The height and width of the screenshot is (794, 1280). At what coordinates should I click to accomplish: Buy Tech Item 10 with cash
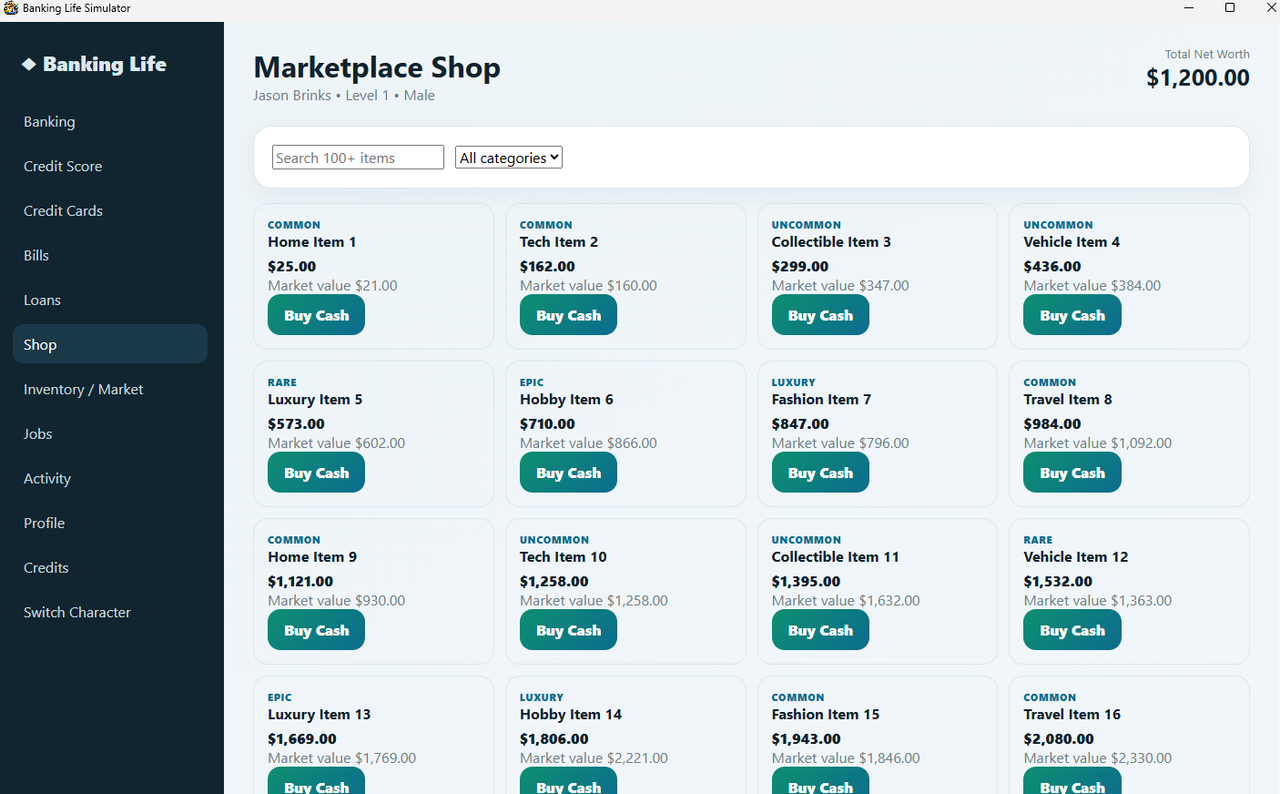click(x=568, y=630)
